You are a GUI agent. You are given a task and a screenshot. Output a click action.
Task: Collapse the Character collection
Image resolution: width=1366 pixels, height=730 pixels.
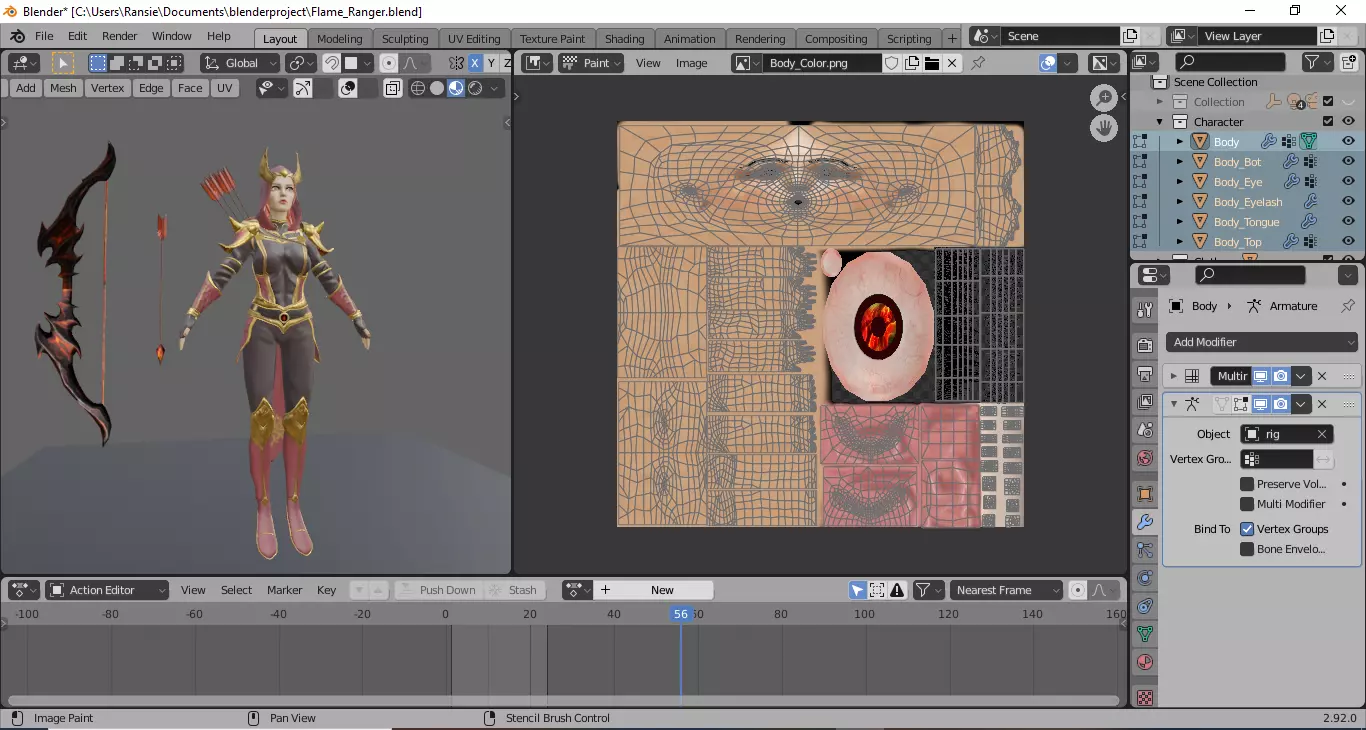(x=1160, y=122)
